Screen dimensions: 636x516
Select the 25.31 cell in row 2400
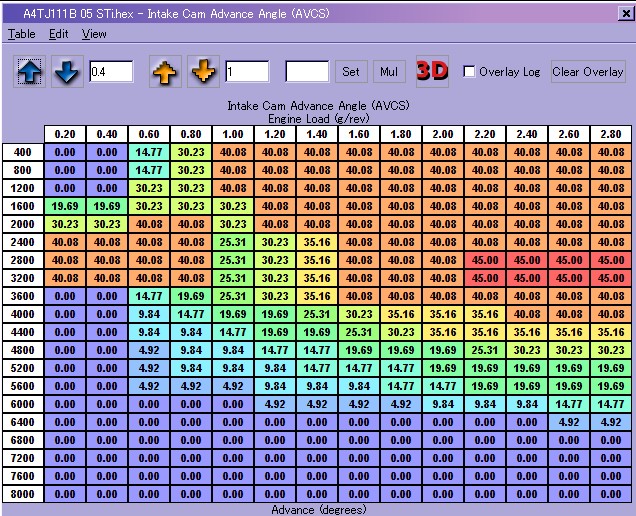pos(233,242)
